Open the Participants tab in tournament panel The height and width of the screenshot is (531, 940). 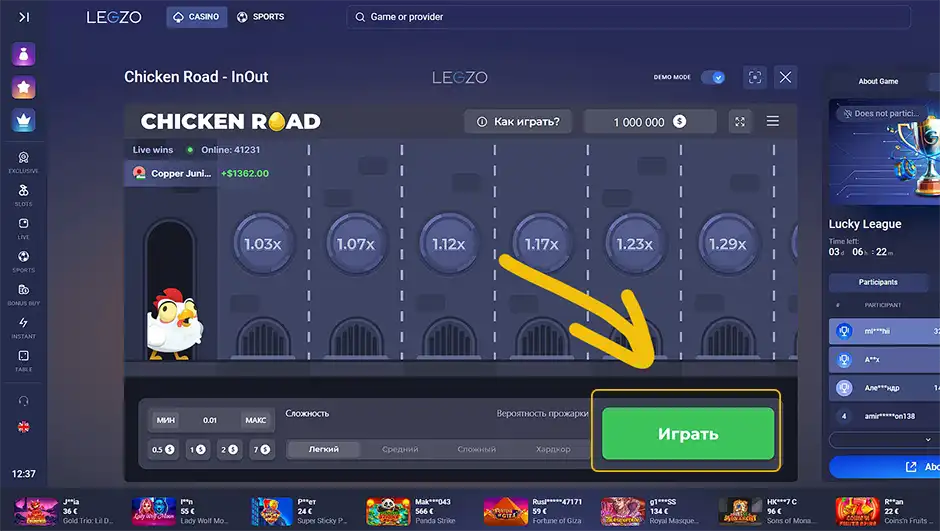(878, 282)
